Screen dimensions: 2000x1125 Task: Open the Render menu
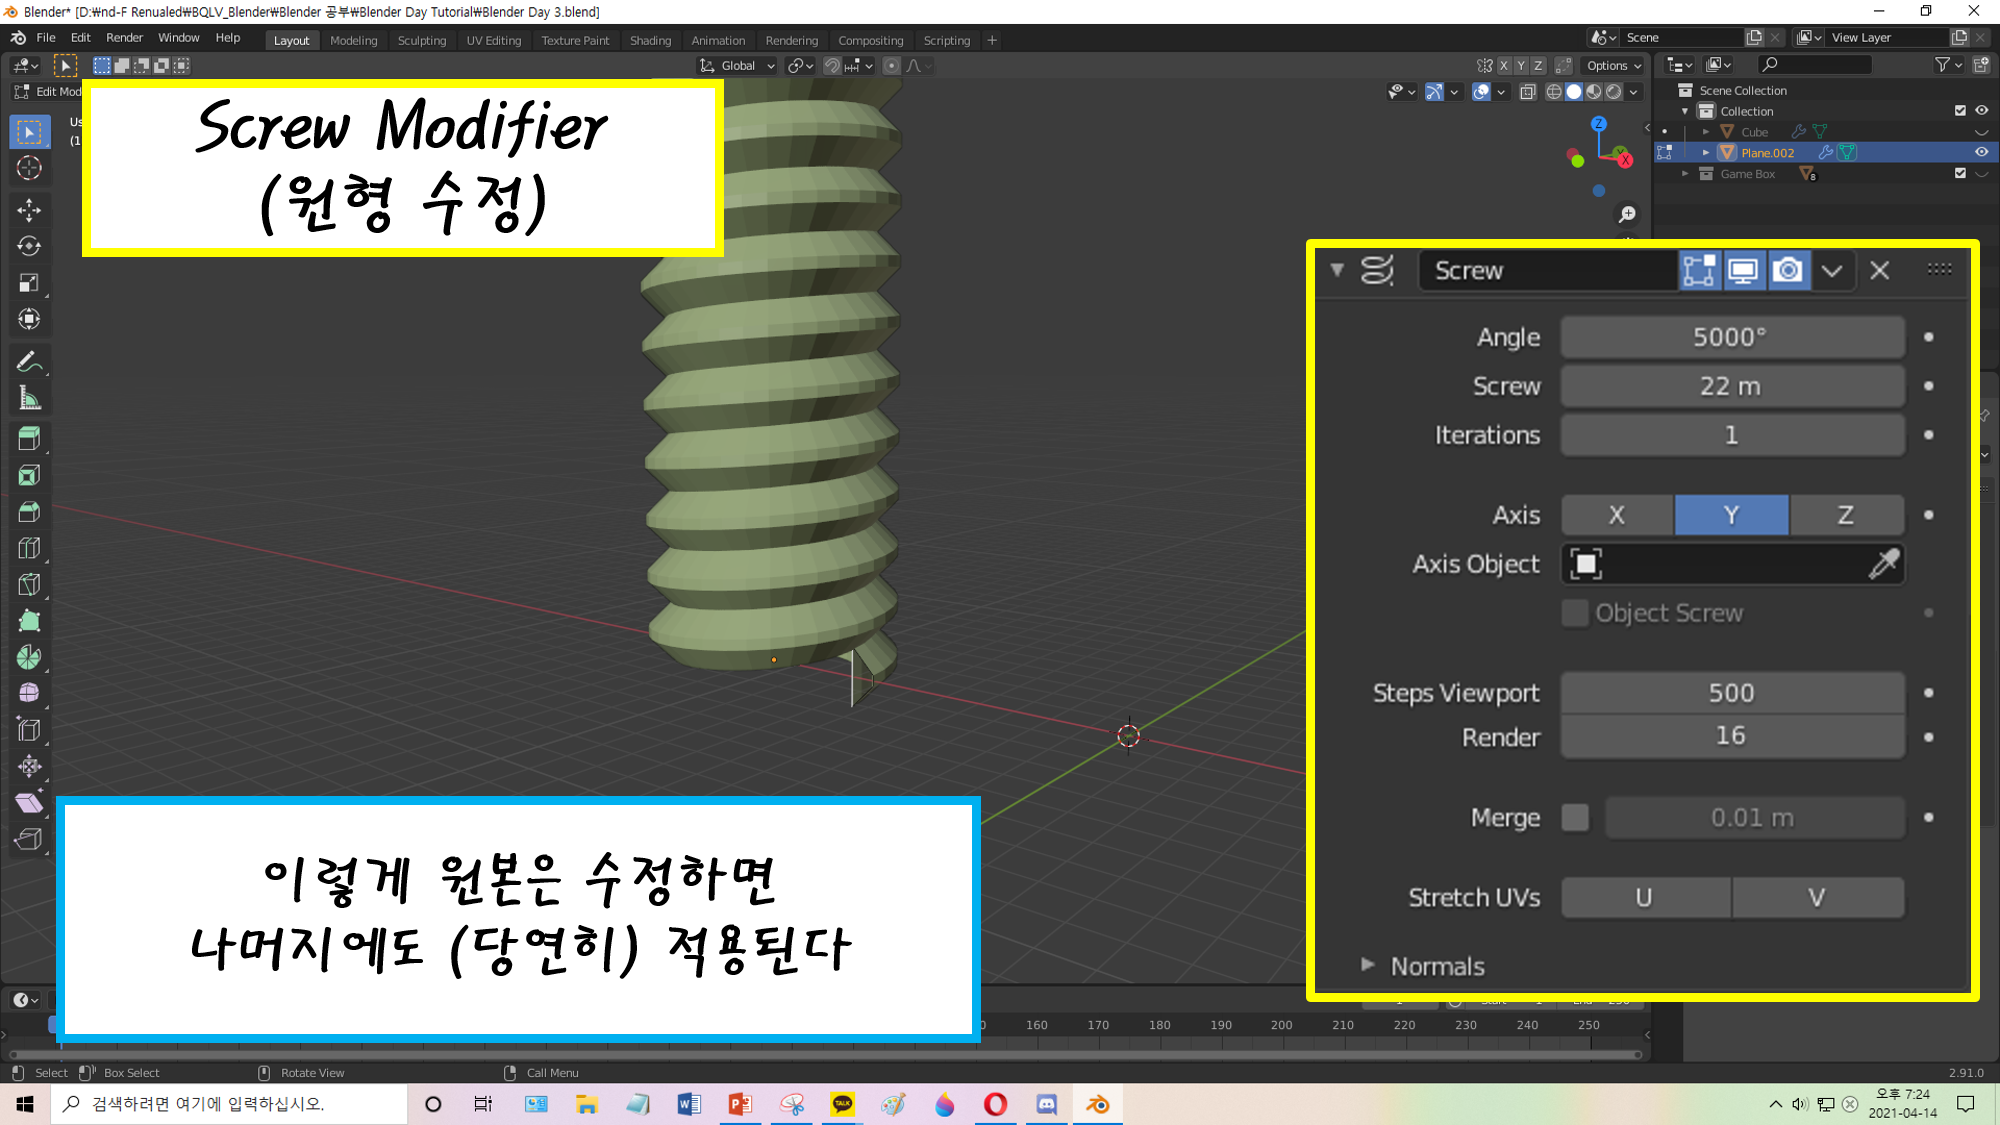[124, 38]
